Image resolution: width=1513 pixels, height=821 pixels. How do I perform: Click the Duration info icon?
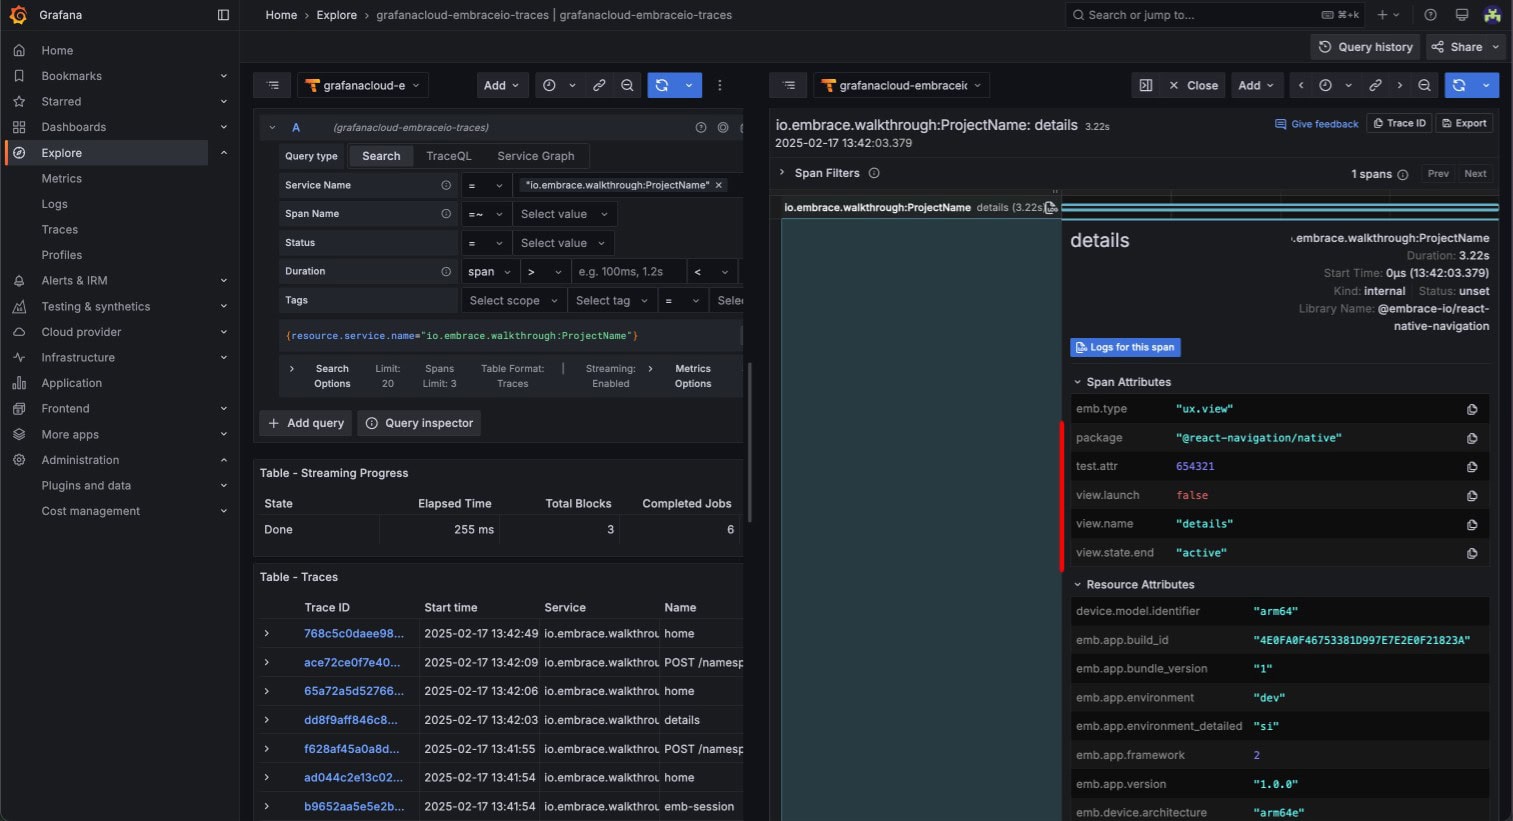point(446,271)
